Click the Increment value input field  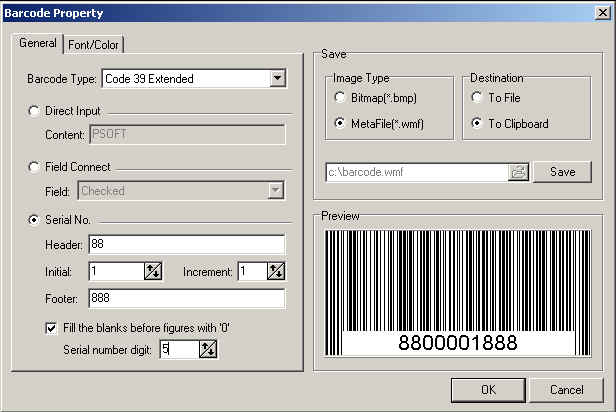[x=253, y=271]
